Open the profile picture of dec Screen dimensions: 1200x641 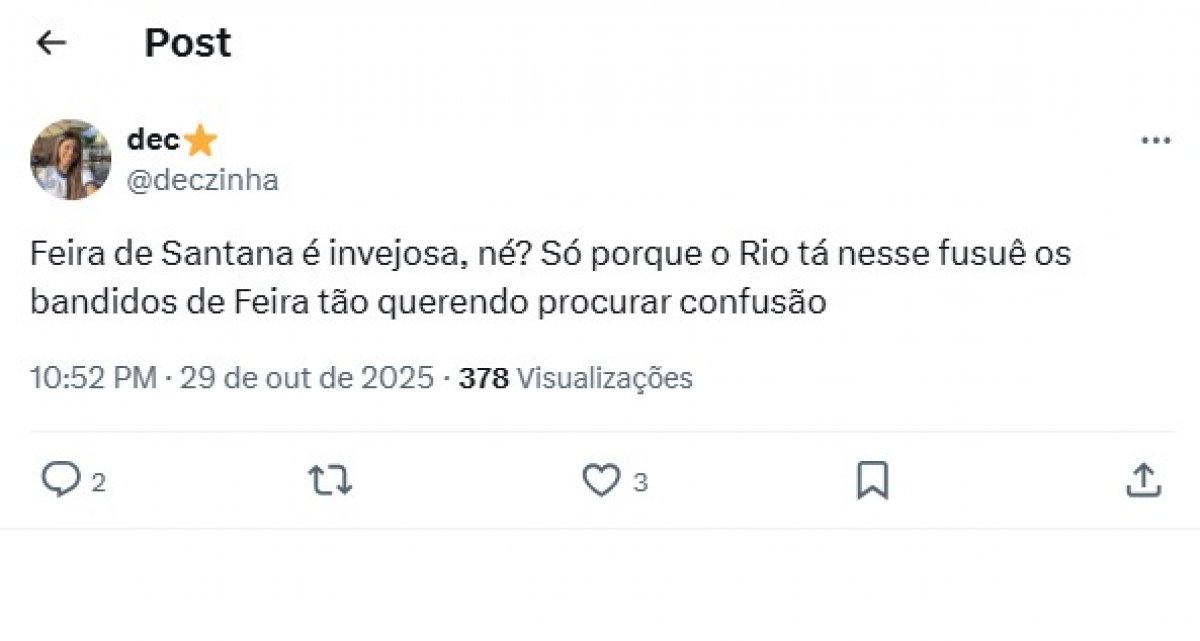(x=71, y=160)
